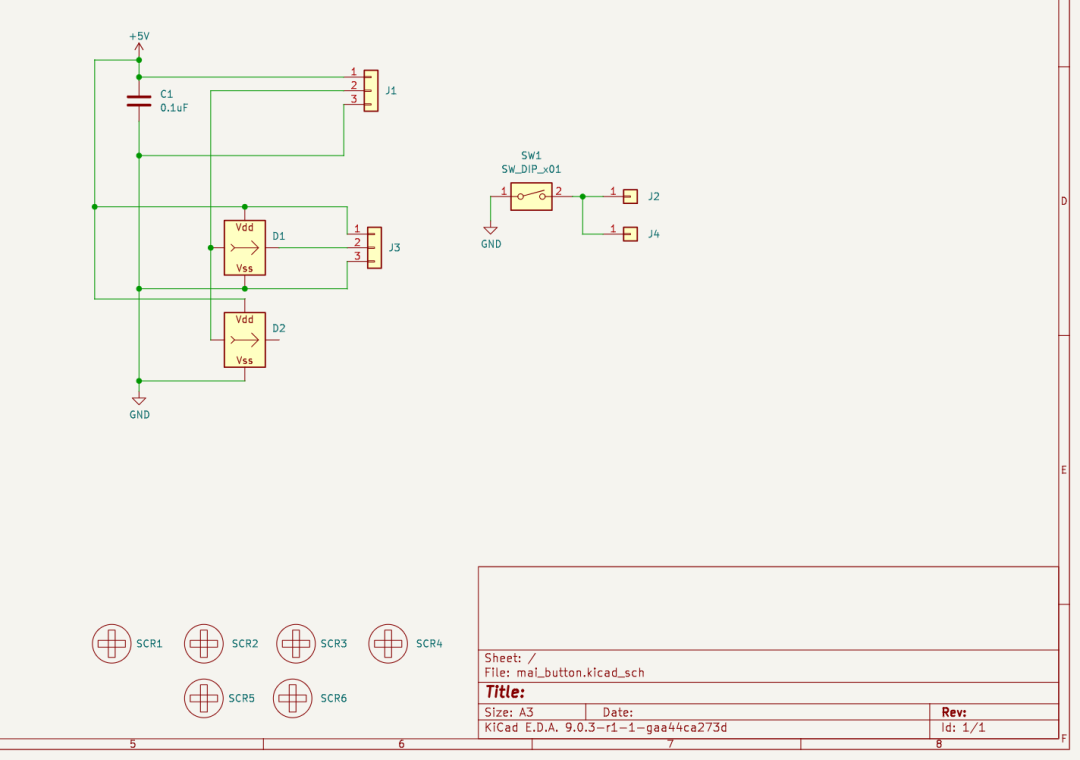
Task: Click the "Id: 1/1" title block entry
Action: 963,728
